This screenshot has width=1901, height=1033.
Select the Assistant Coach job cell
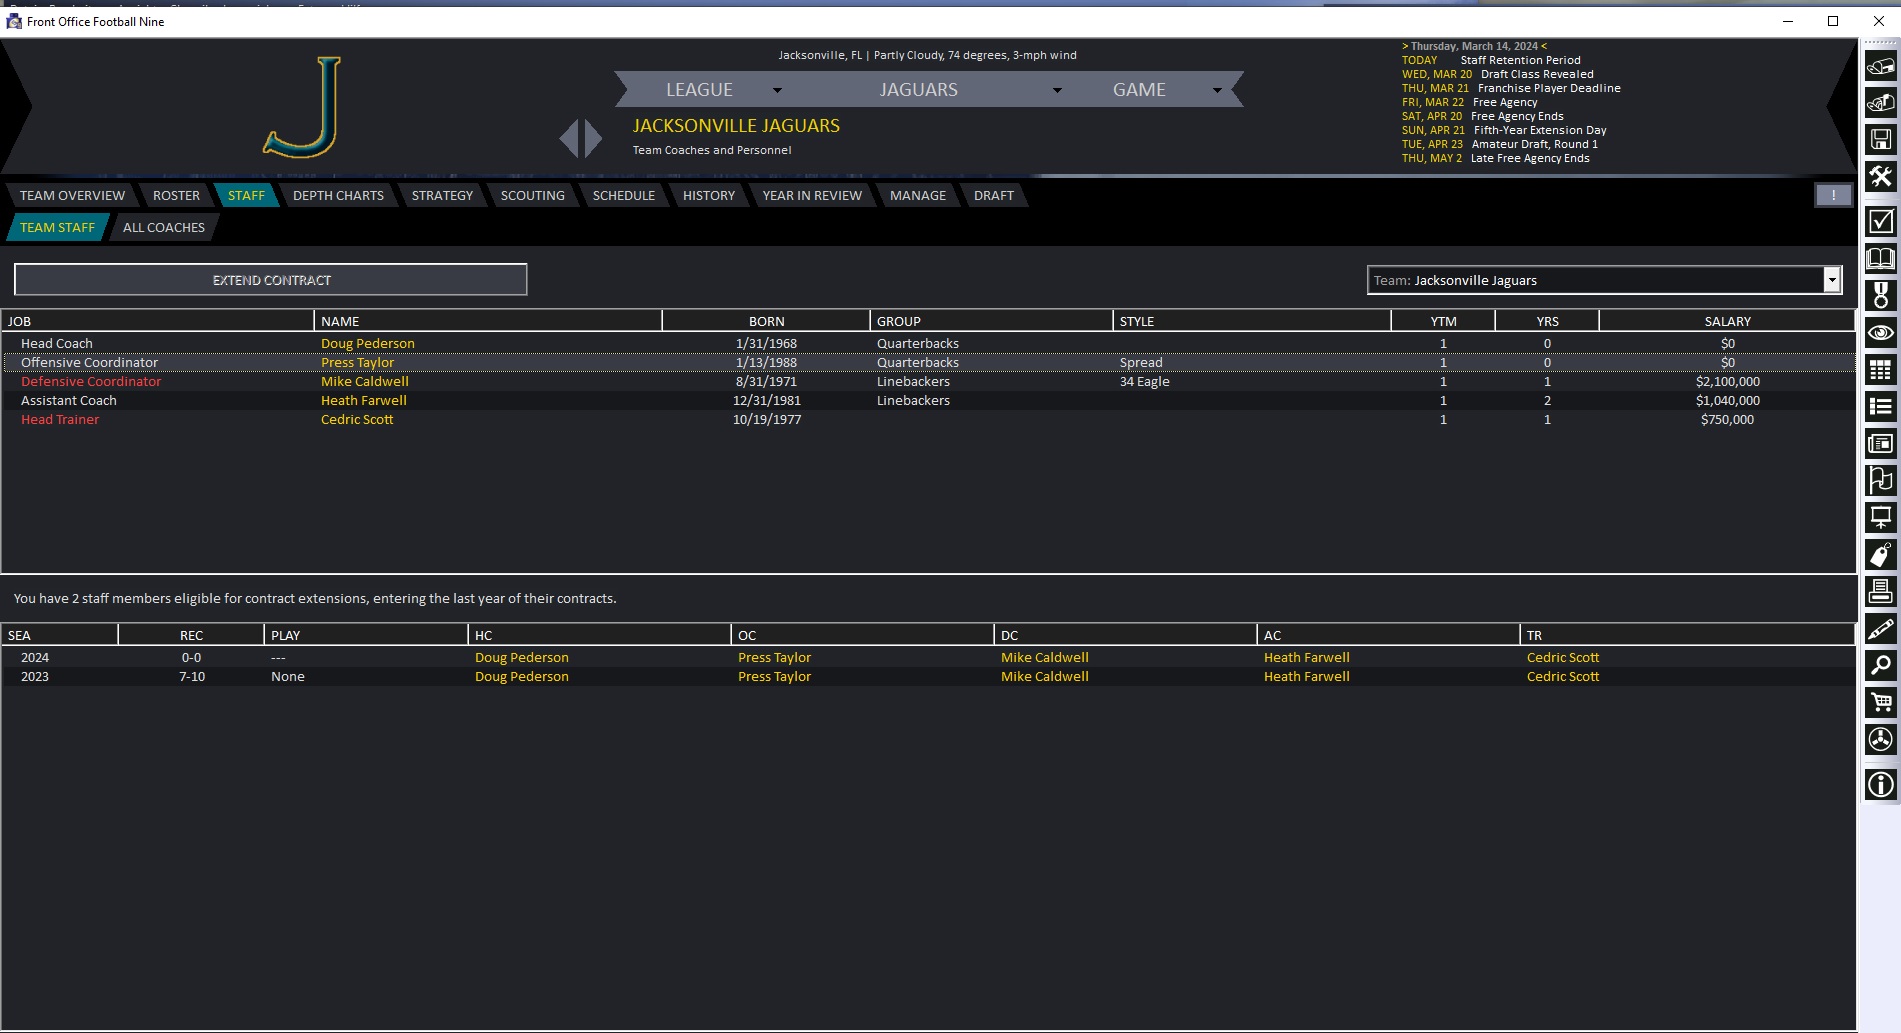[x=69, y=400]
